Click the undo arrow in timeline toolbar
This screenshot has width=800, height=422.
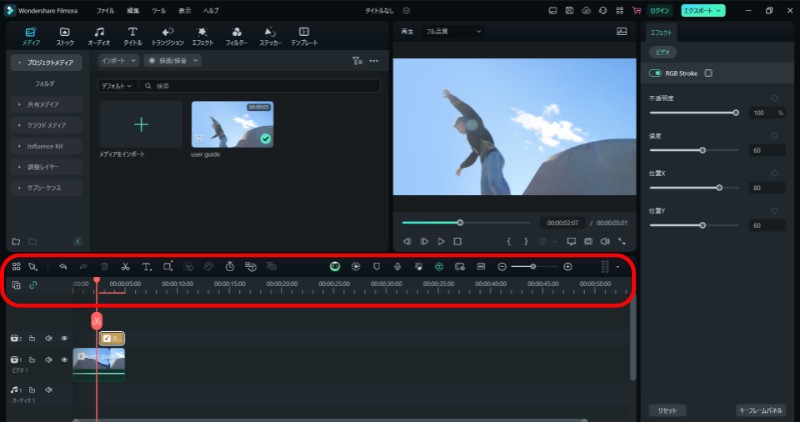63,267
